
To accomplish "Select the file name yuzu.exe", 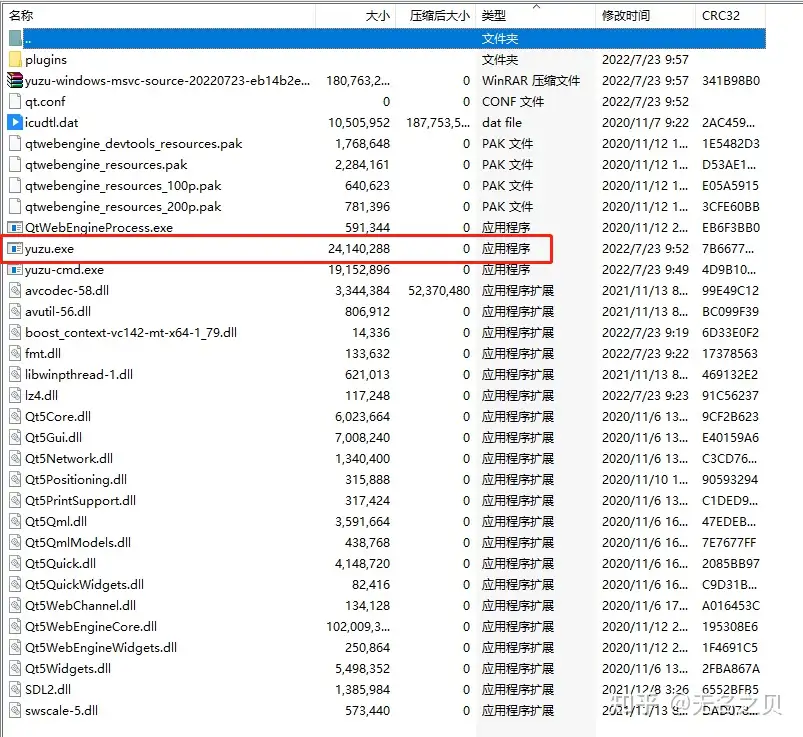I will tap(50, 249).
